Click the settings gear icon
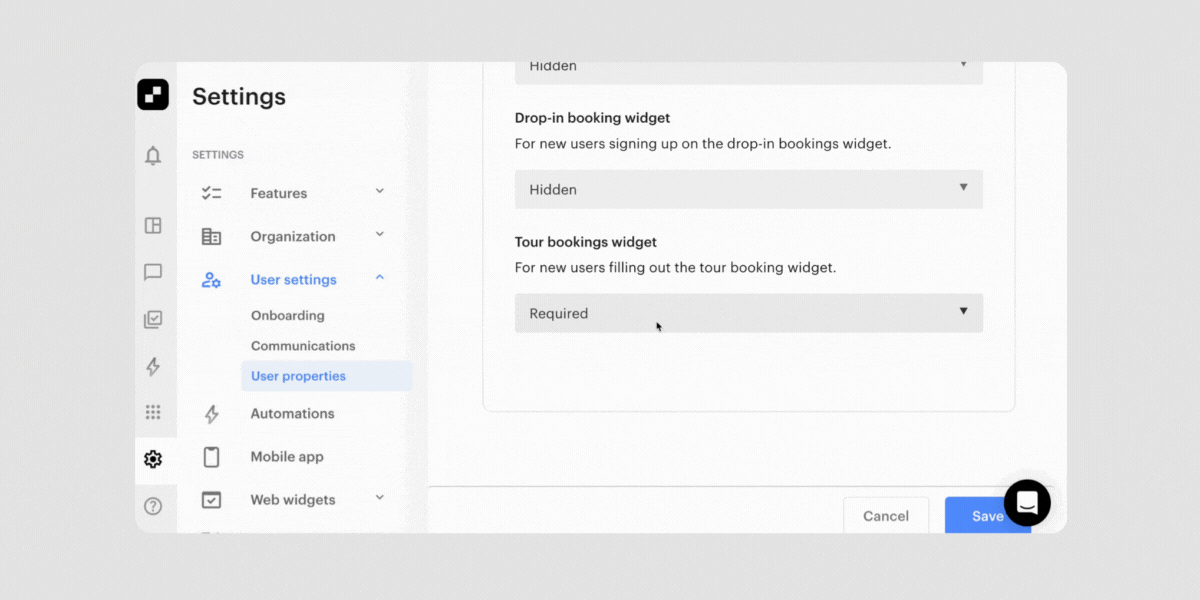Screen dimensions: 1200x600 (x=154, y=459)
